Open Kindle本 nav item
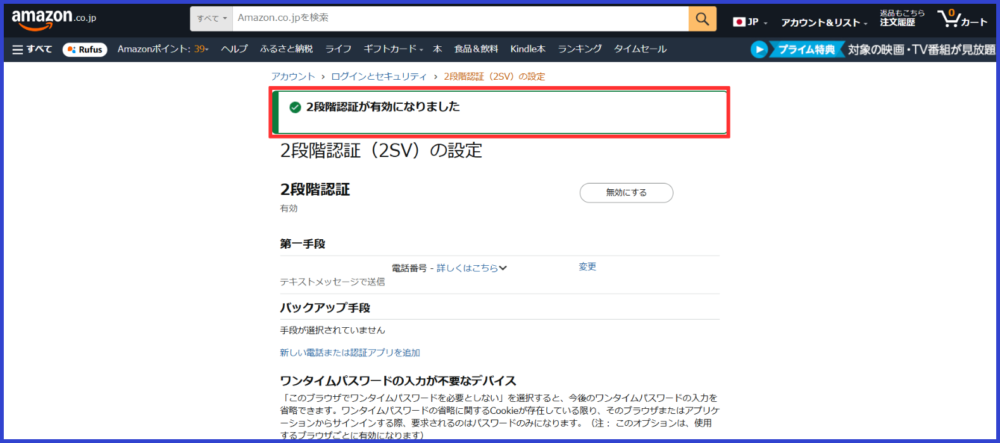The width and height of the screenshot is (1000, 443). tap(528, 49)
